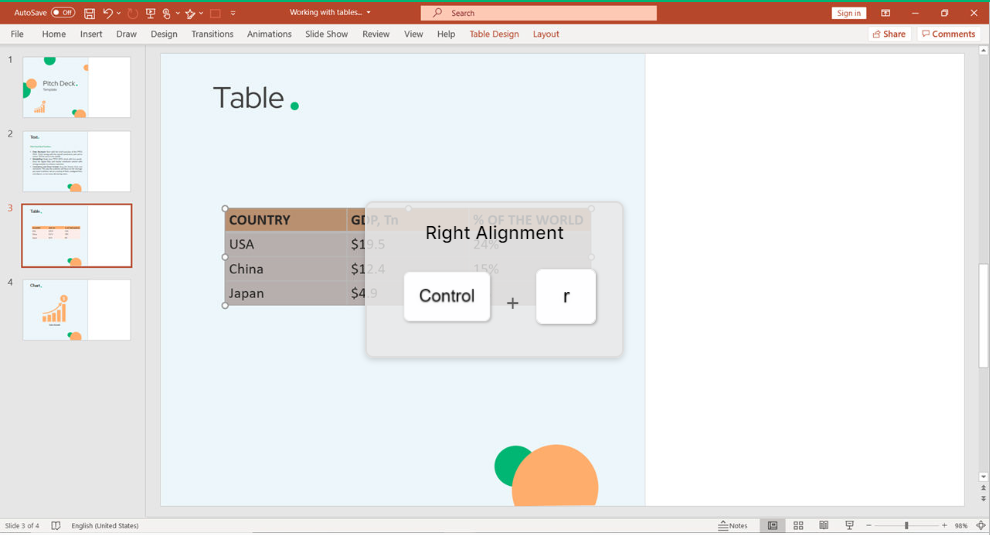This screenshot has width=990, height=535.
Task: Click the Redo icon in title bar
Action: pyautogui.click(x=132, y=13)
